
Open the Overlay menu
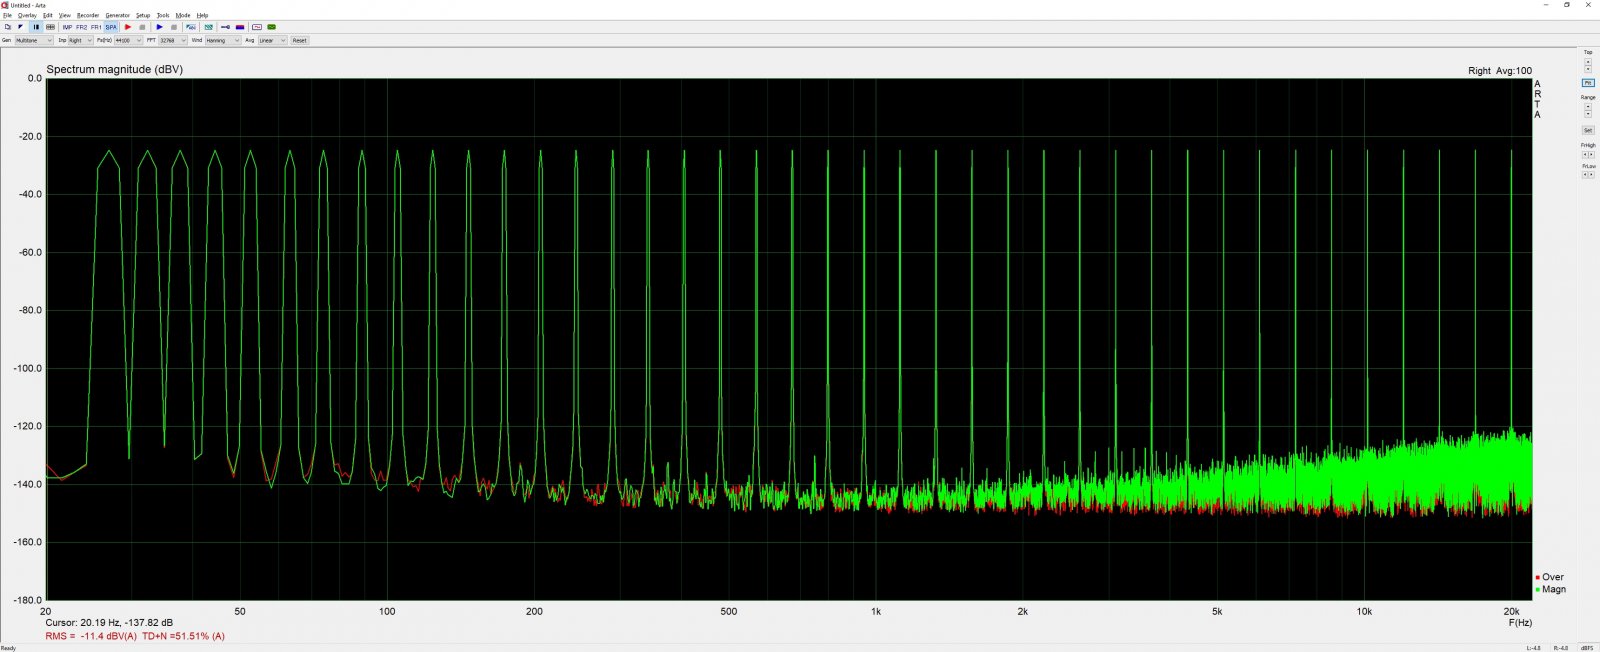[27, 15]
